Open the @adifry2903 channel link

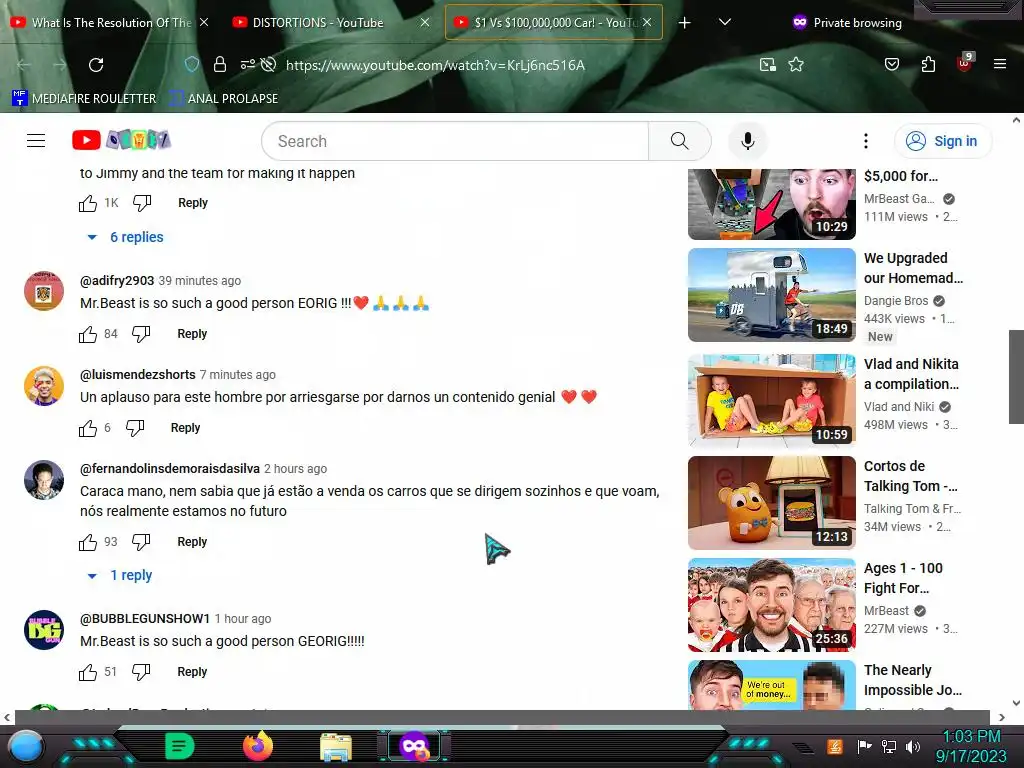[x=117, y=281]
